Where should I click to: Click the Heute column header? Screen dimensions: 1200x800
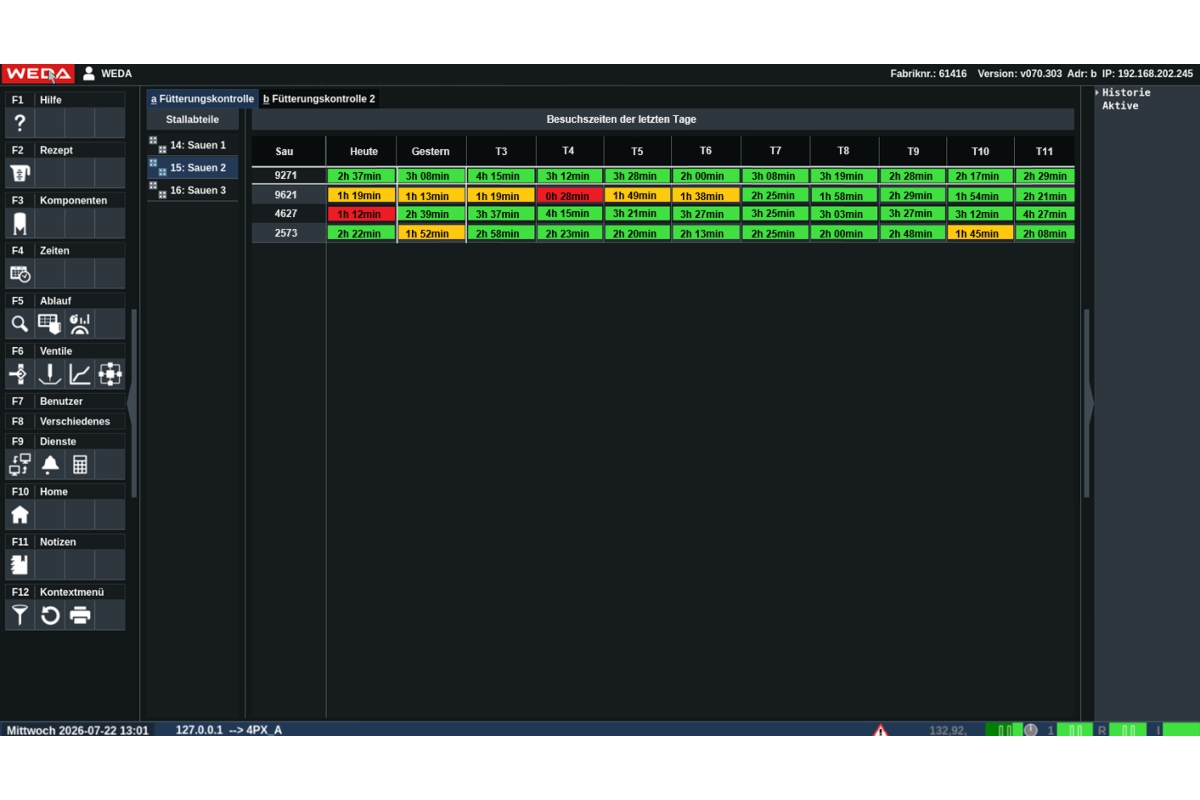pos(364,151)
